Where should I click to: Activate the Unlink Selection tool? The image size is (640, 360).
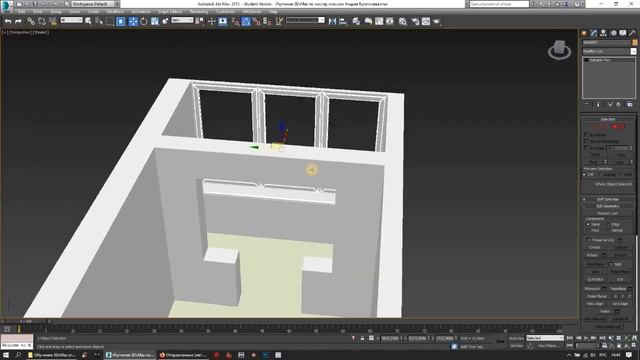pyautogui.click(x=42, y=21)
